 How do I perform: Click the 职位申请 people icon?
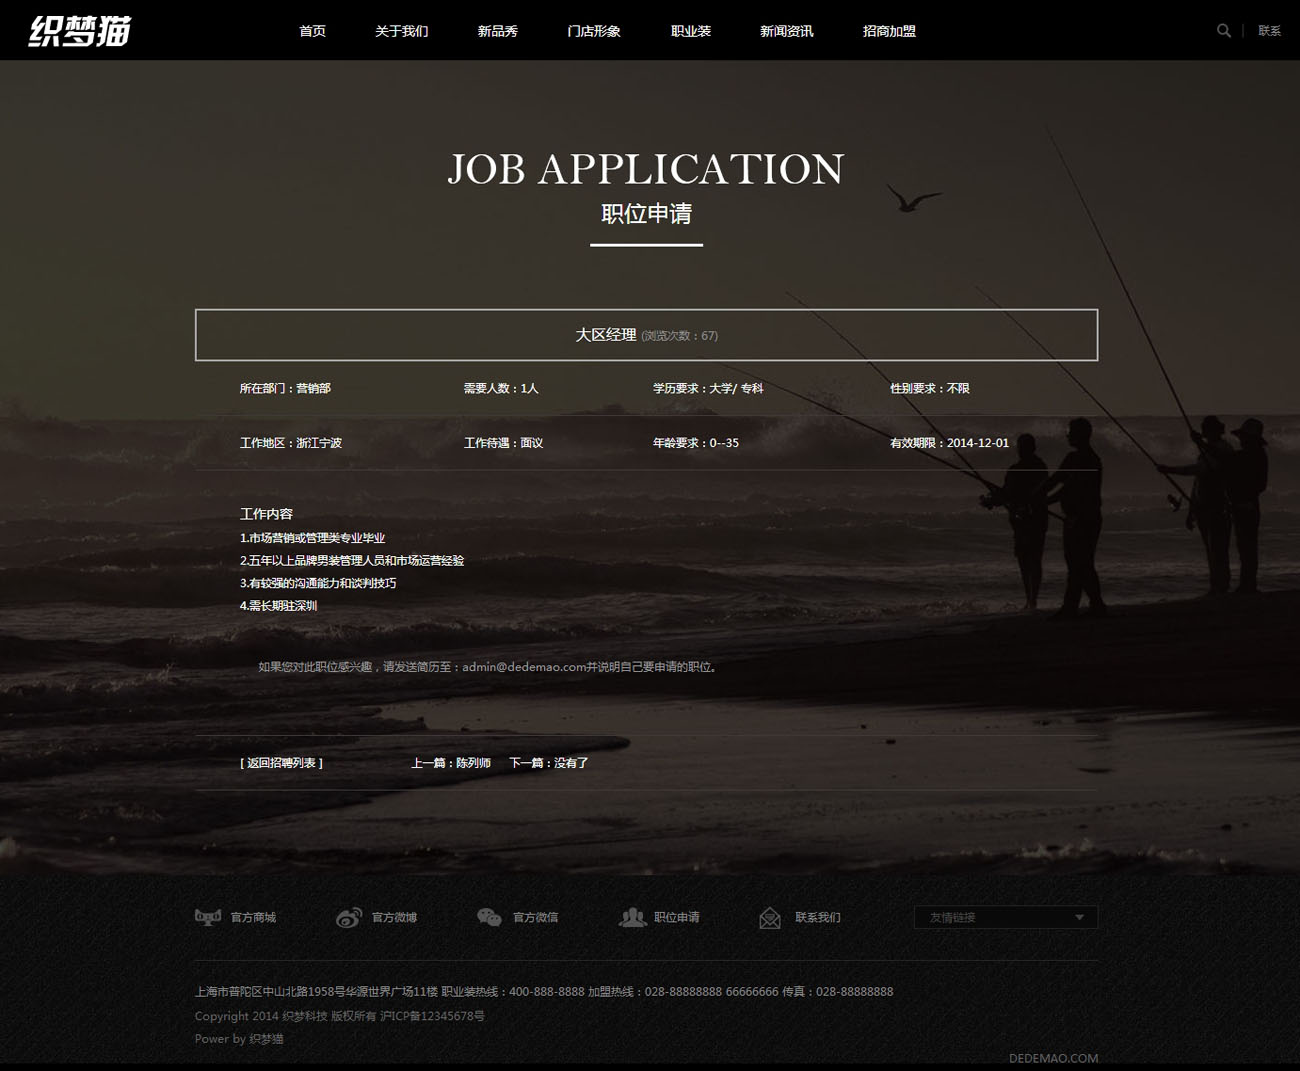(x=632, y=917)
